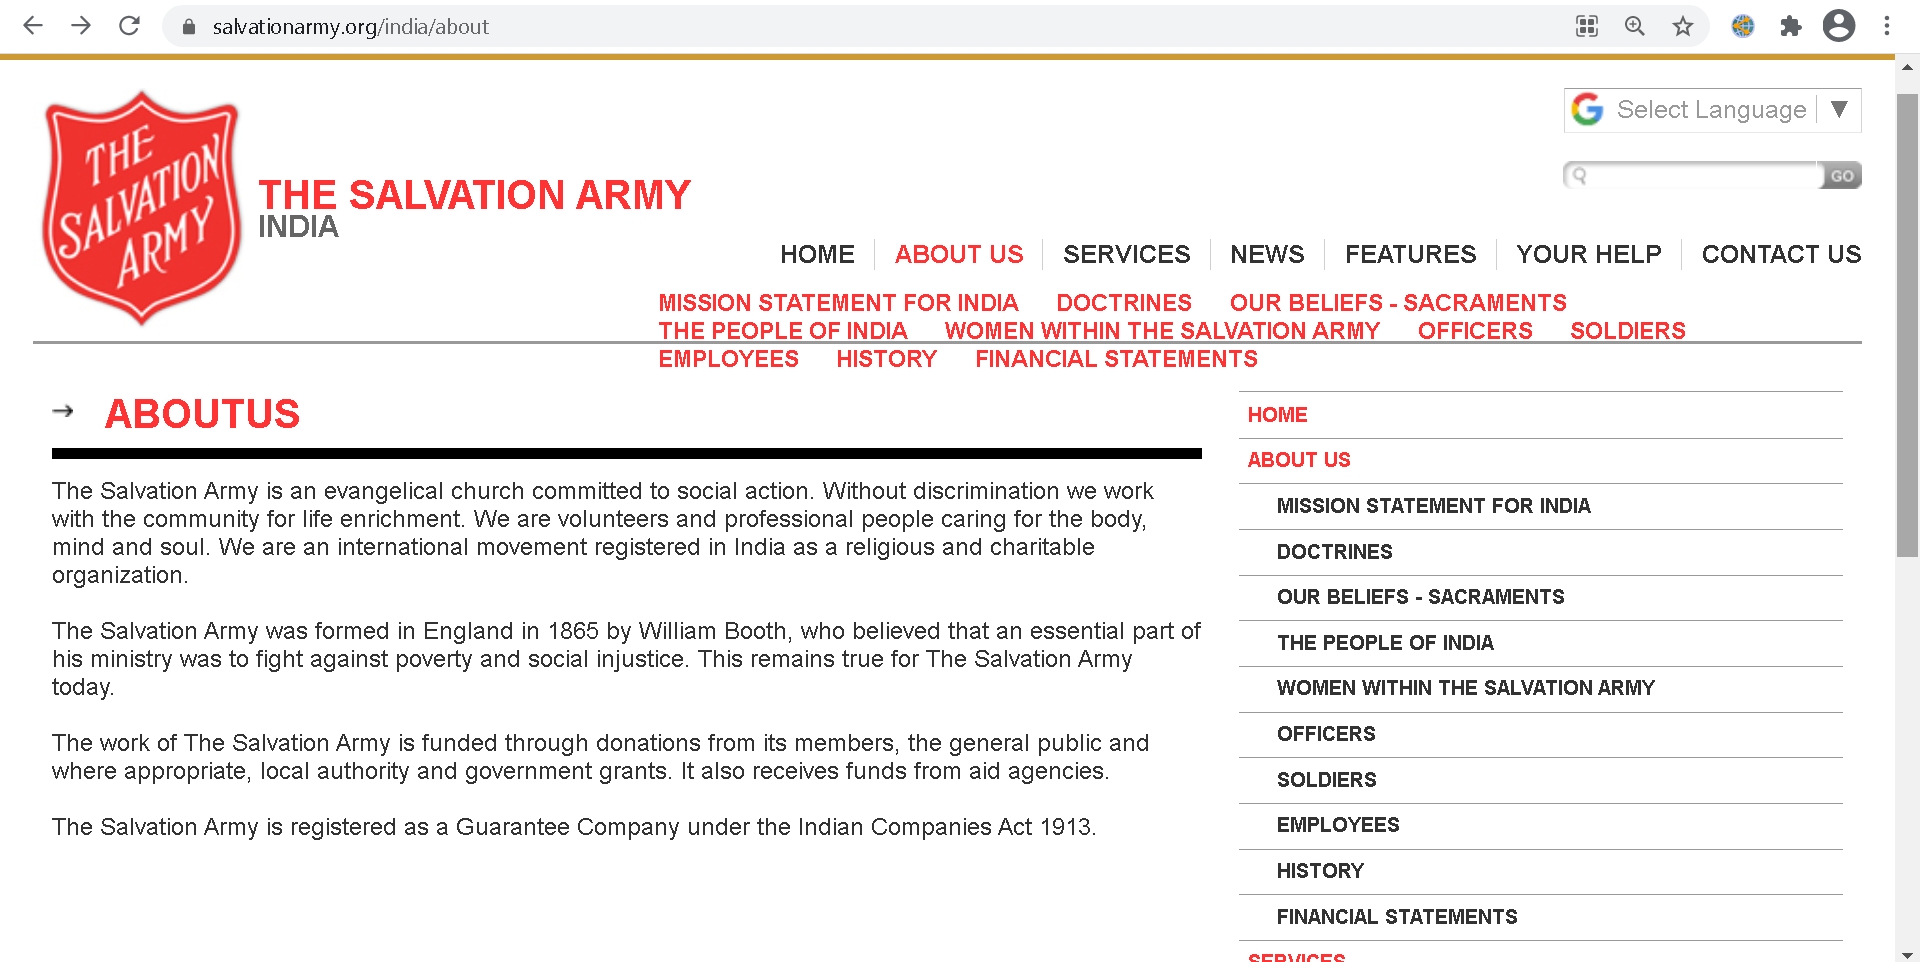Open red EMPLOYEES submenu link
This screenshot has width=1920, height=962.
tap(728, 359)
